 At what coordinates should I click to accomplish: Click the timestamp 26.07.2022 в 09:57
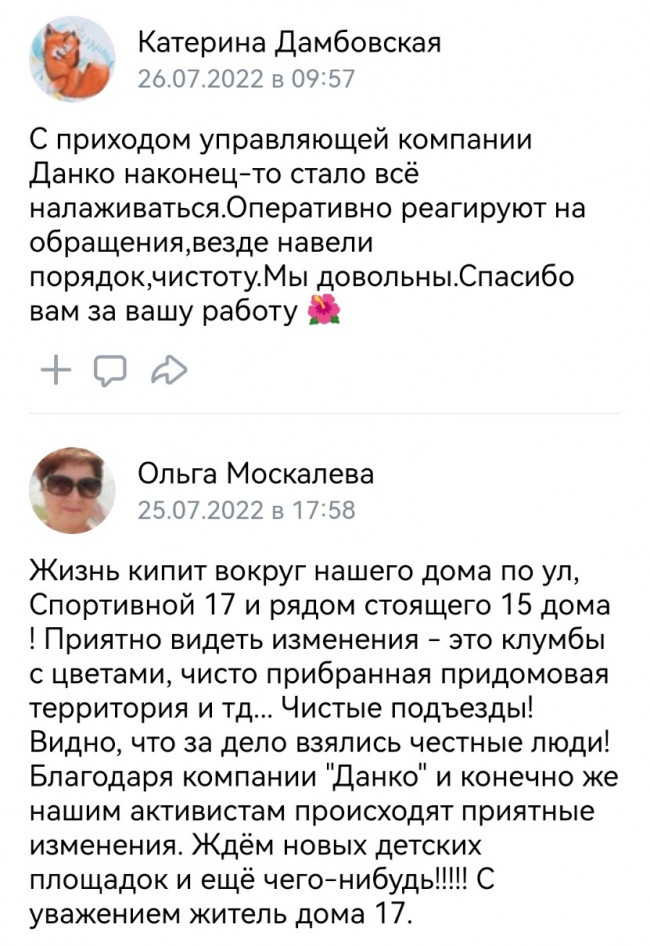pyautogui.click(x=247, y=79)
